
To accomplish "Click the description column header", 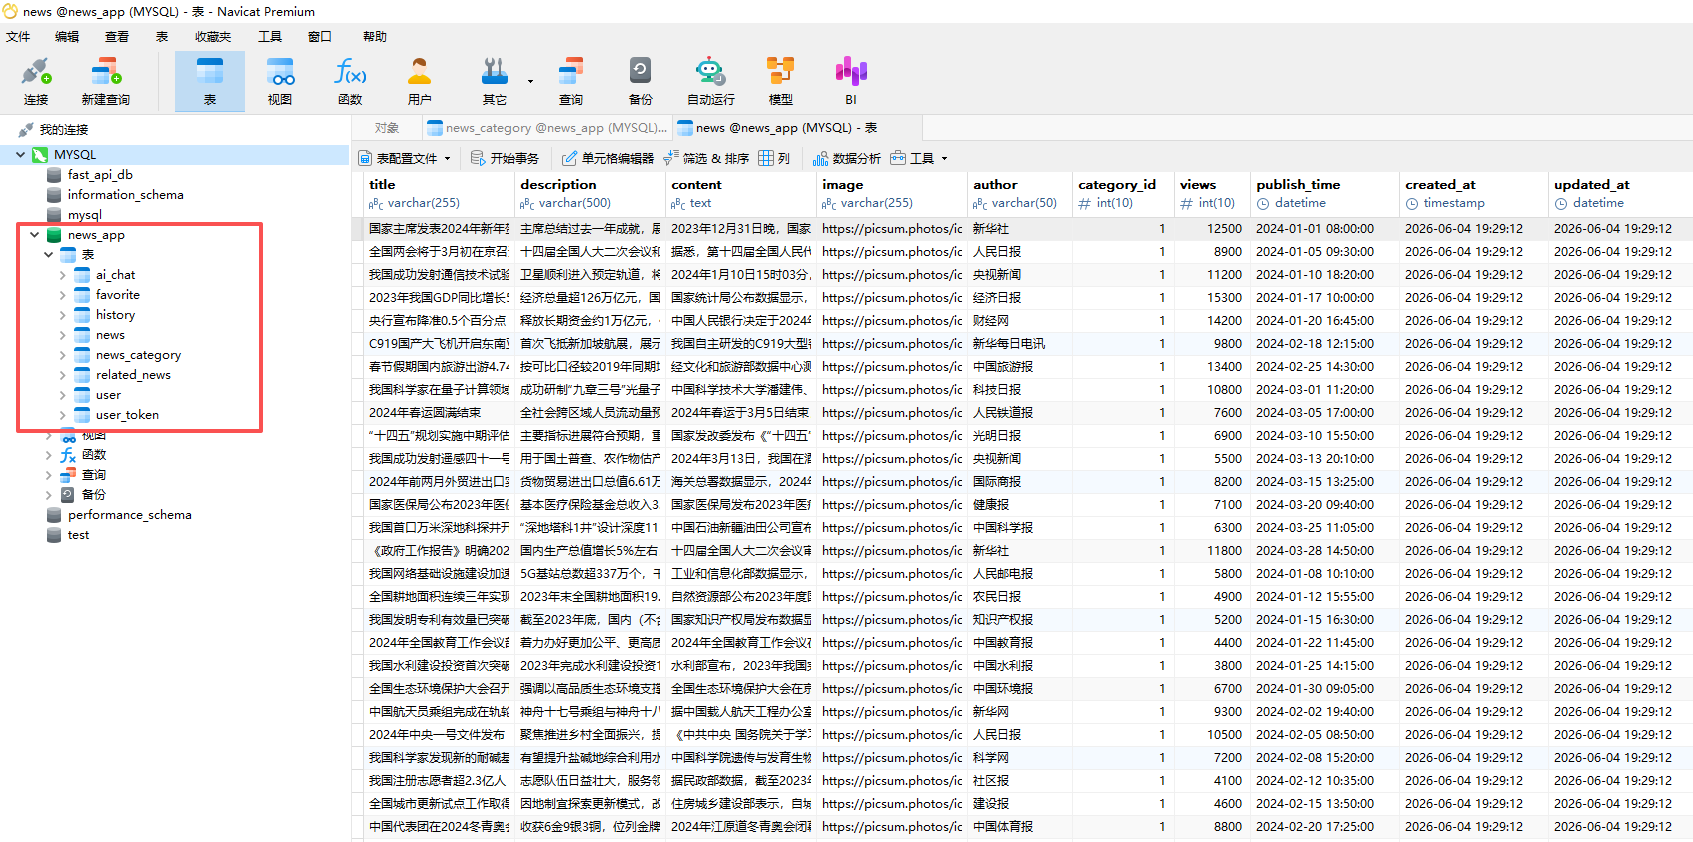I will (590, 194).
